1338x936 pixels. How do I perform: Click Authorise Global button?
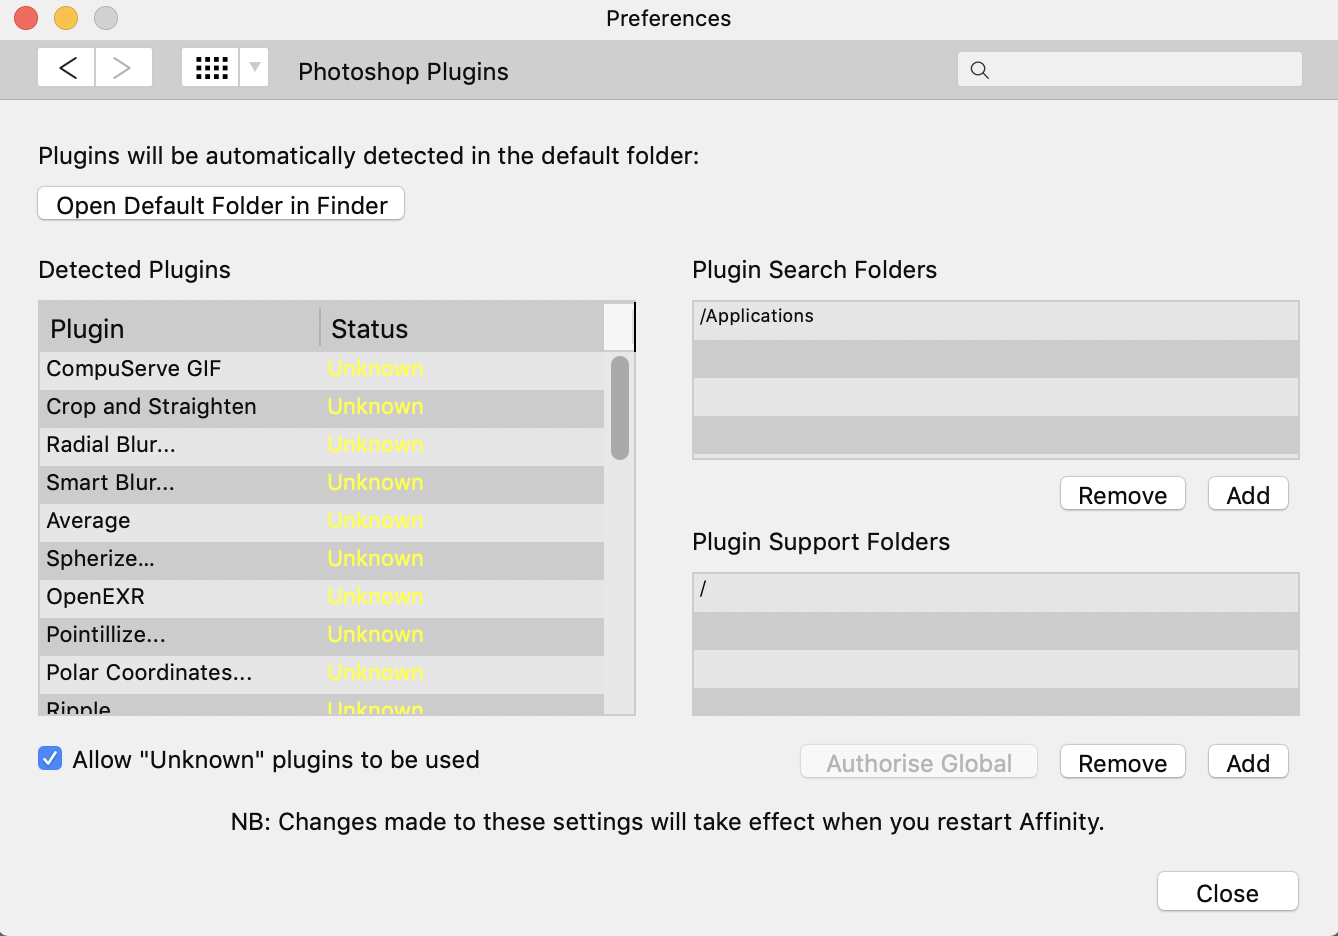(x=919, y=762)
